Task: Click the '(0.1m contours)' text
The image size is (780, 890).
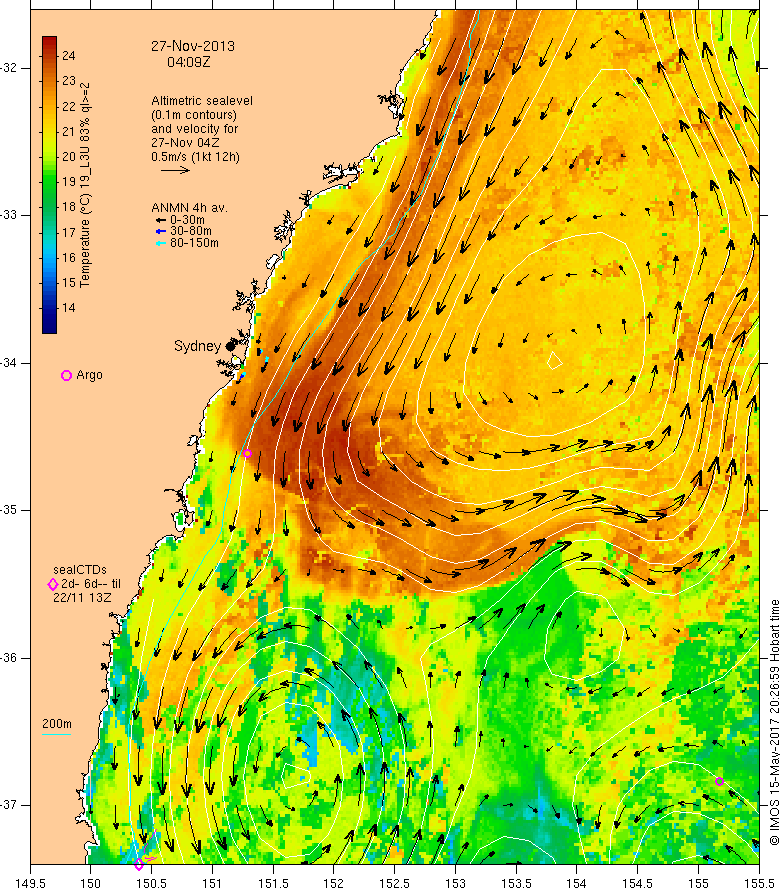Action: click(194, 115)
